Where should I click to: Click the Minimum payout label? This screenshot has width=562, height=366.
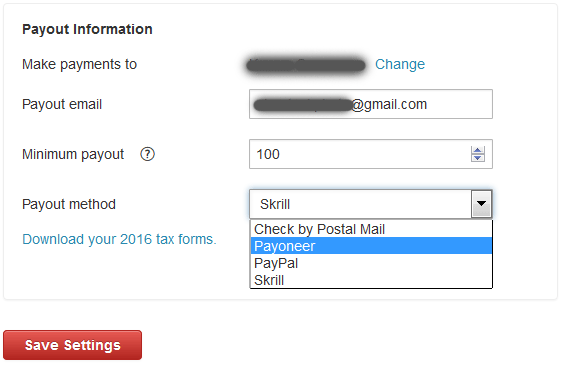click(73, 155)
